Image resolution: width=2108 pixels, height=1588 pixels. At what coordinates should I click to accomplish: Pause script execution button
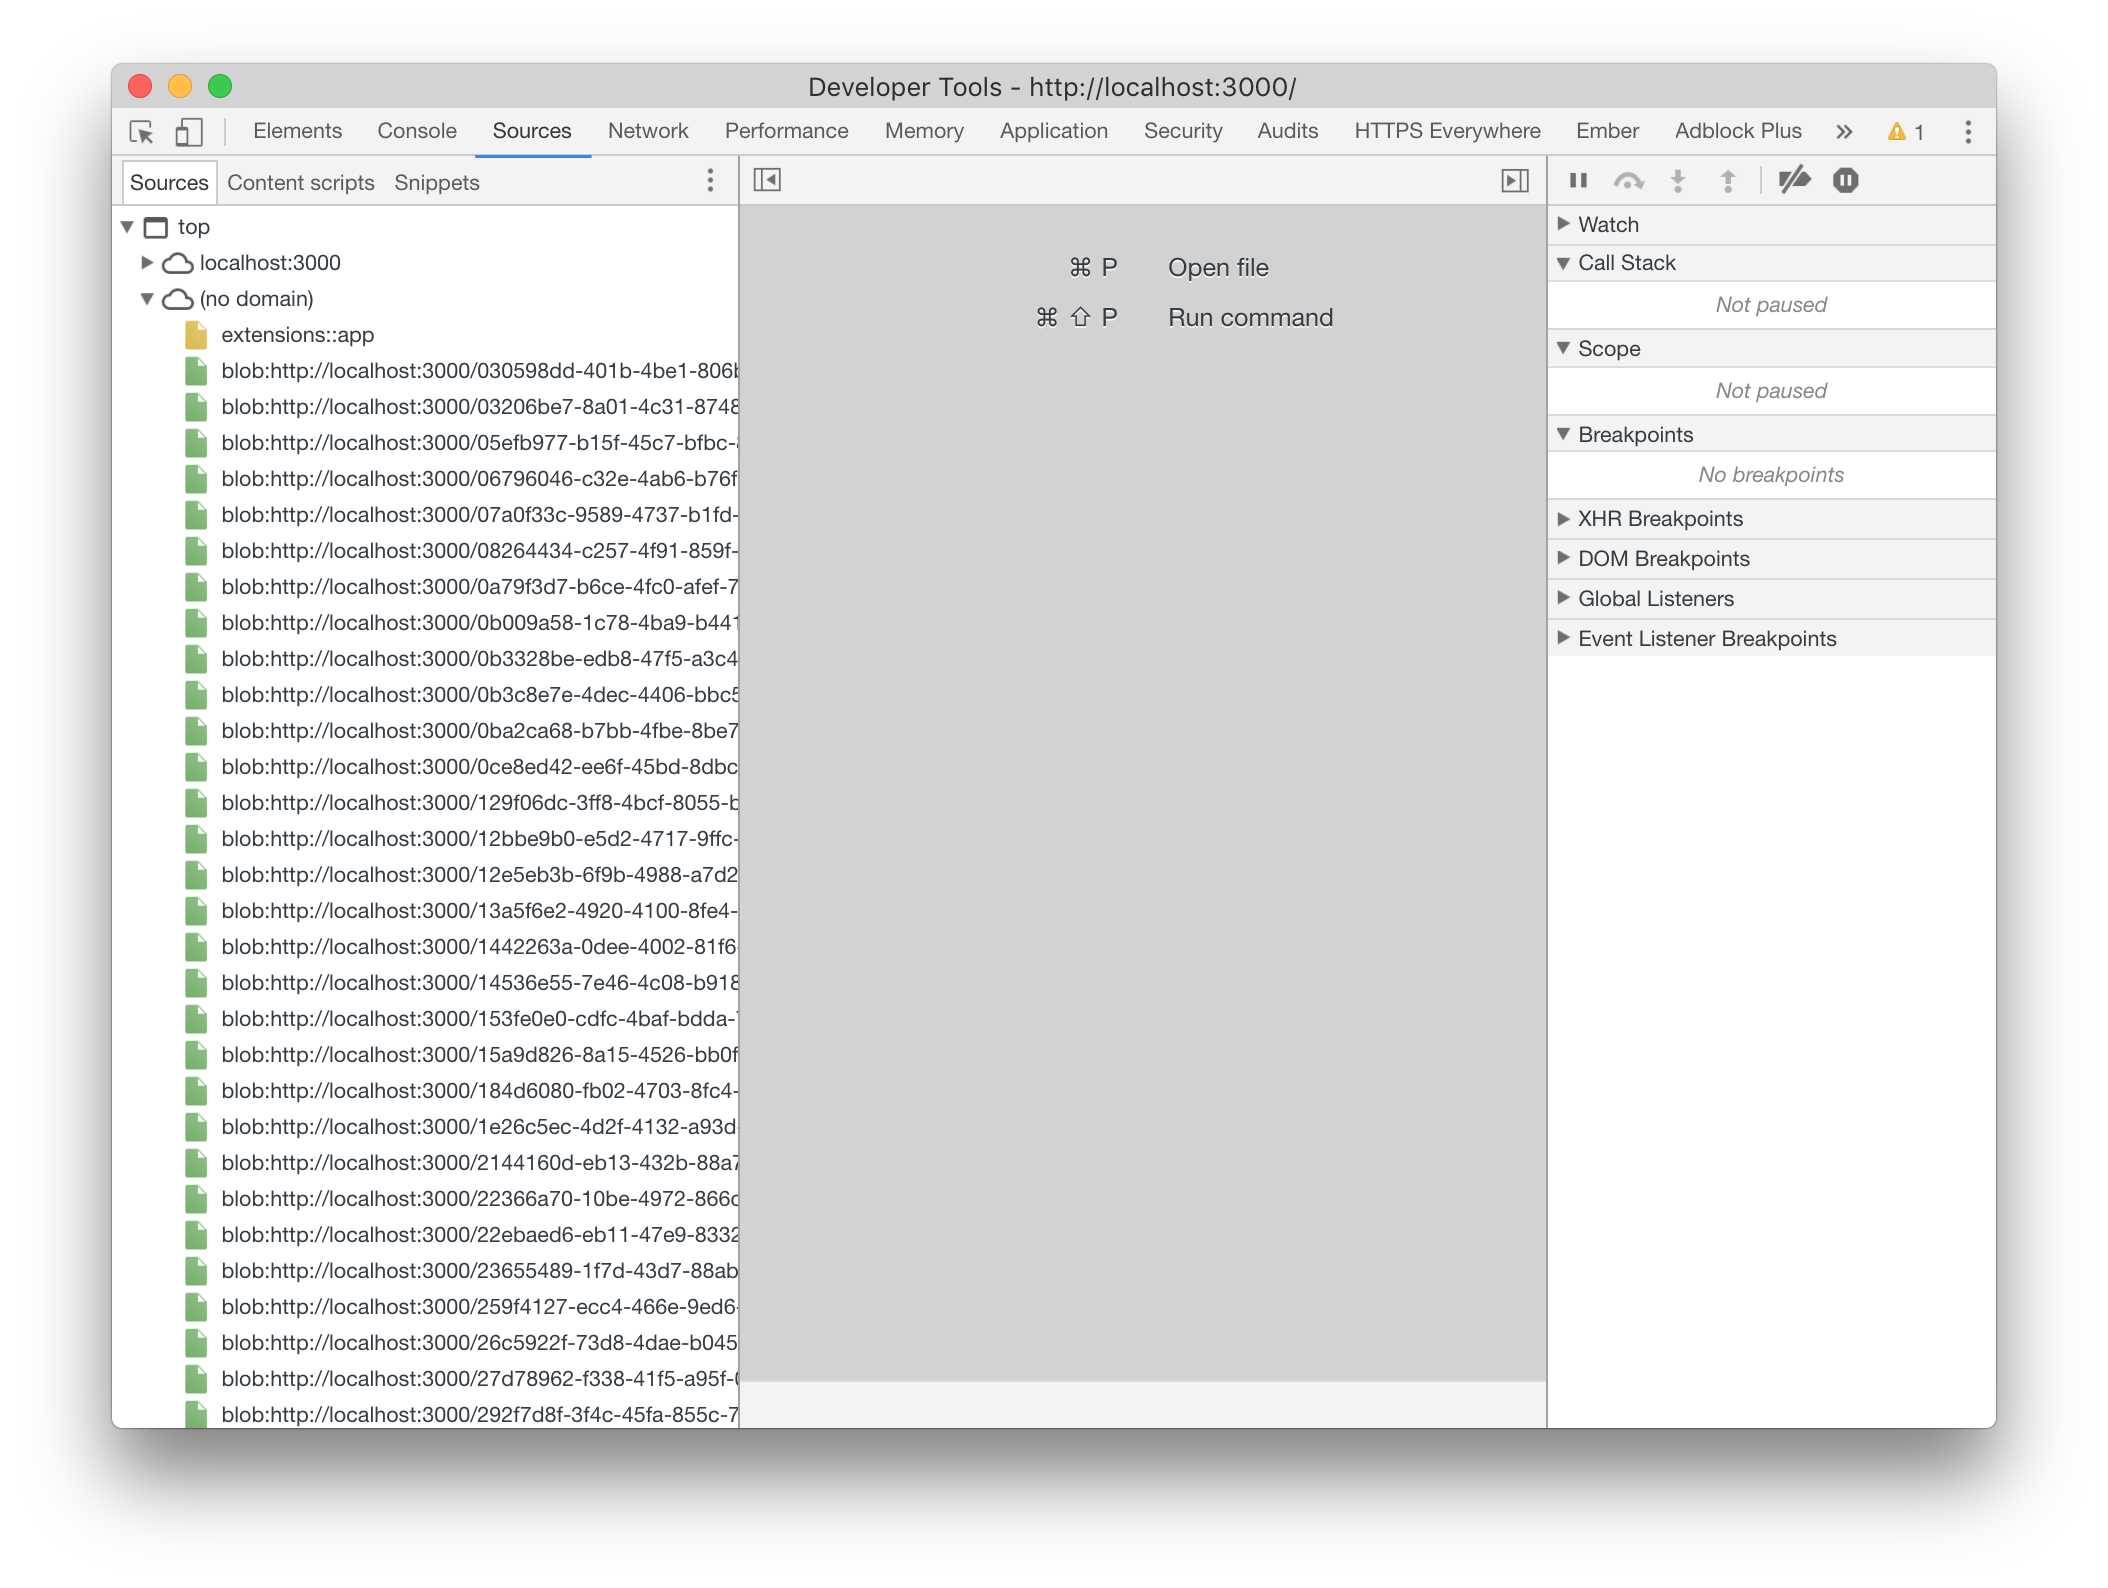tap(1578, 180)
